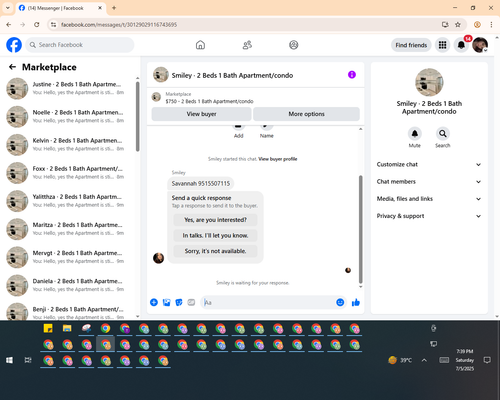
Task: Open the Friends icon in top navigation
Action: [247, 45]
